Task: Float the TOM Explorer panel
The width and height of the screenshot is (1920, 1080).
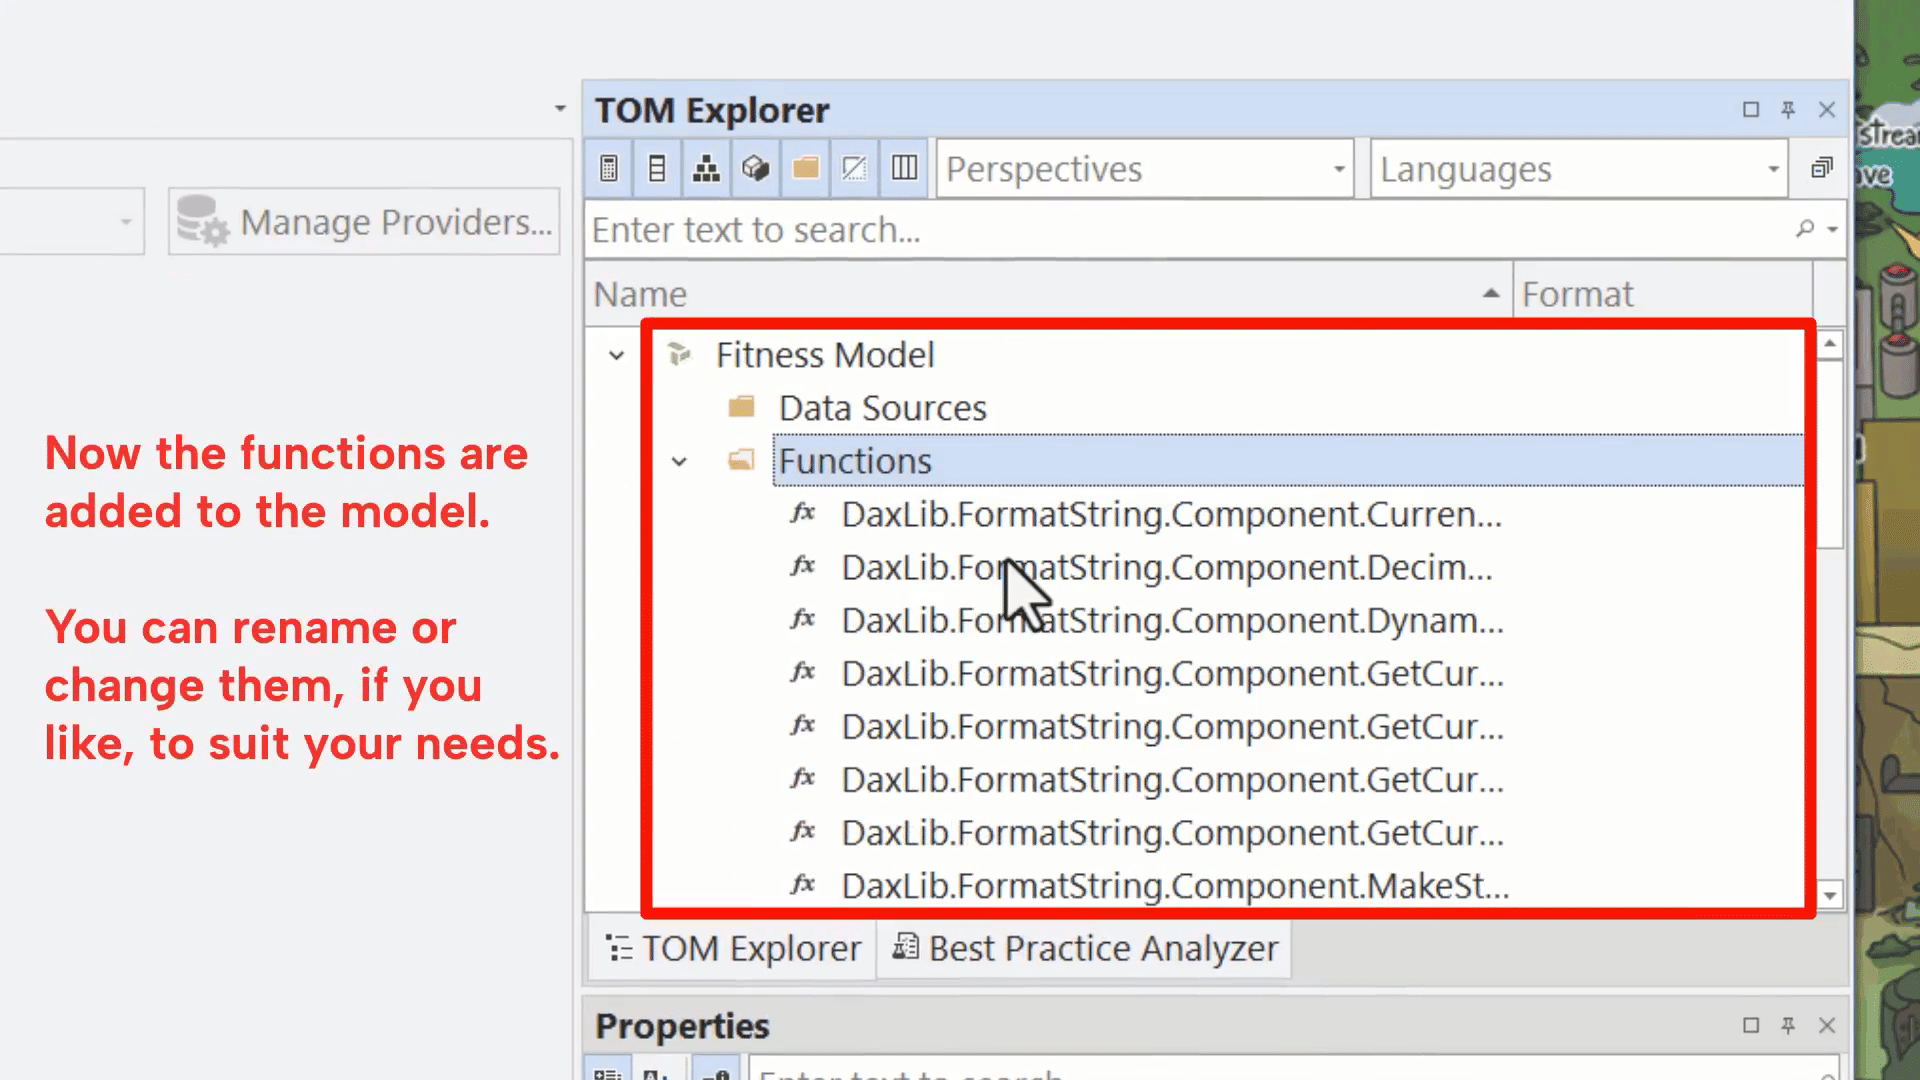Action: coord(1751,110)
